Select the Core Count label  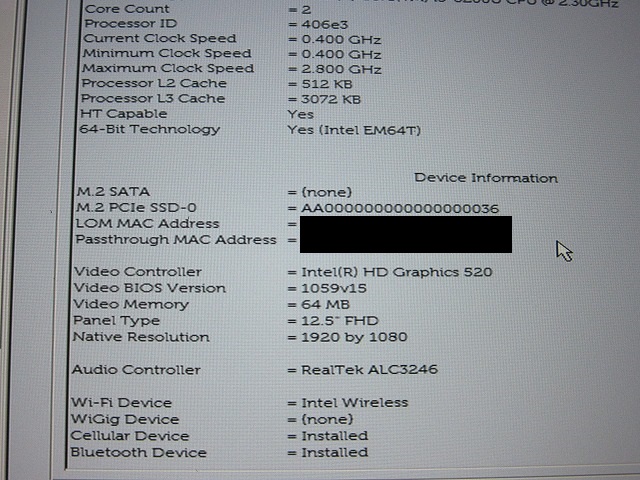(x=127, y=9)
